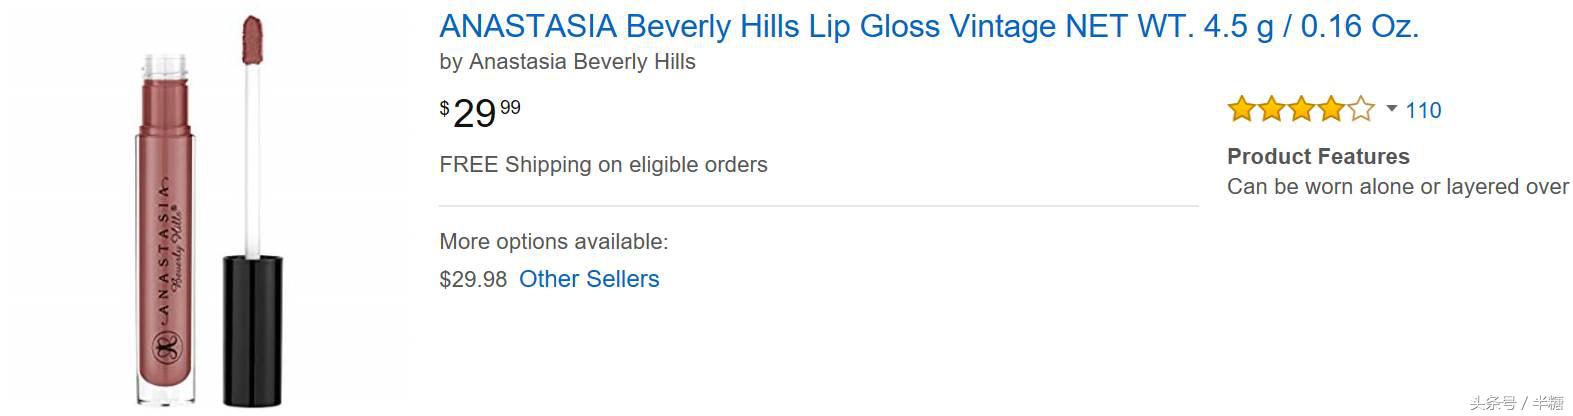Select the $29.99 main price
Viewport: 1573px width, 416px height.
tap(480, 112)
